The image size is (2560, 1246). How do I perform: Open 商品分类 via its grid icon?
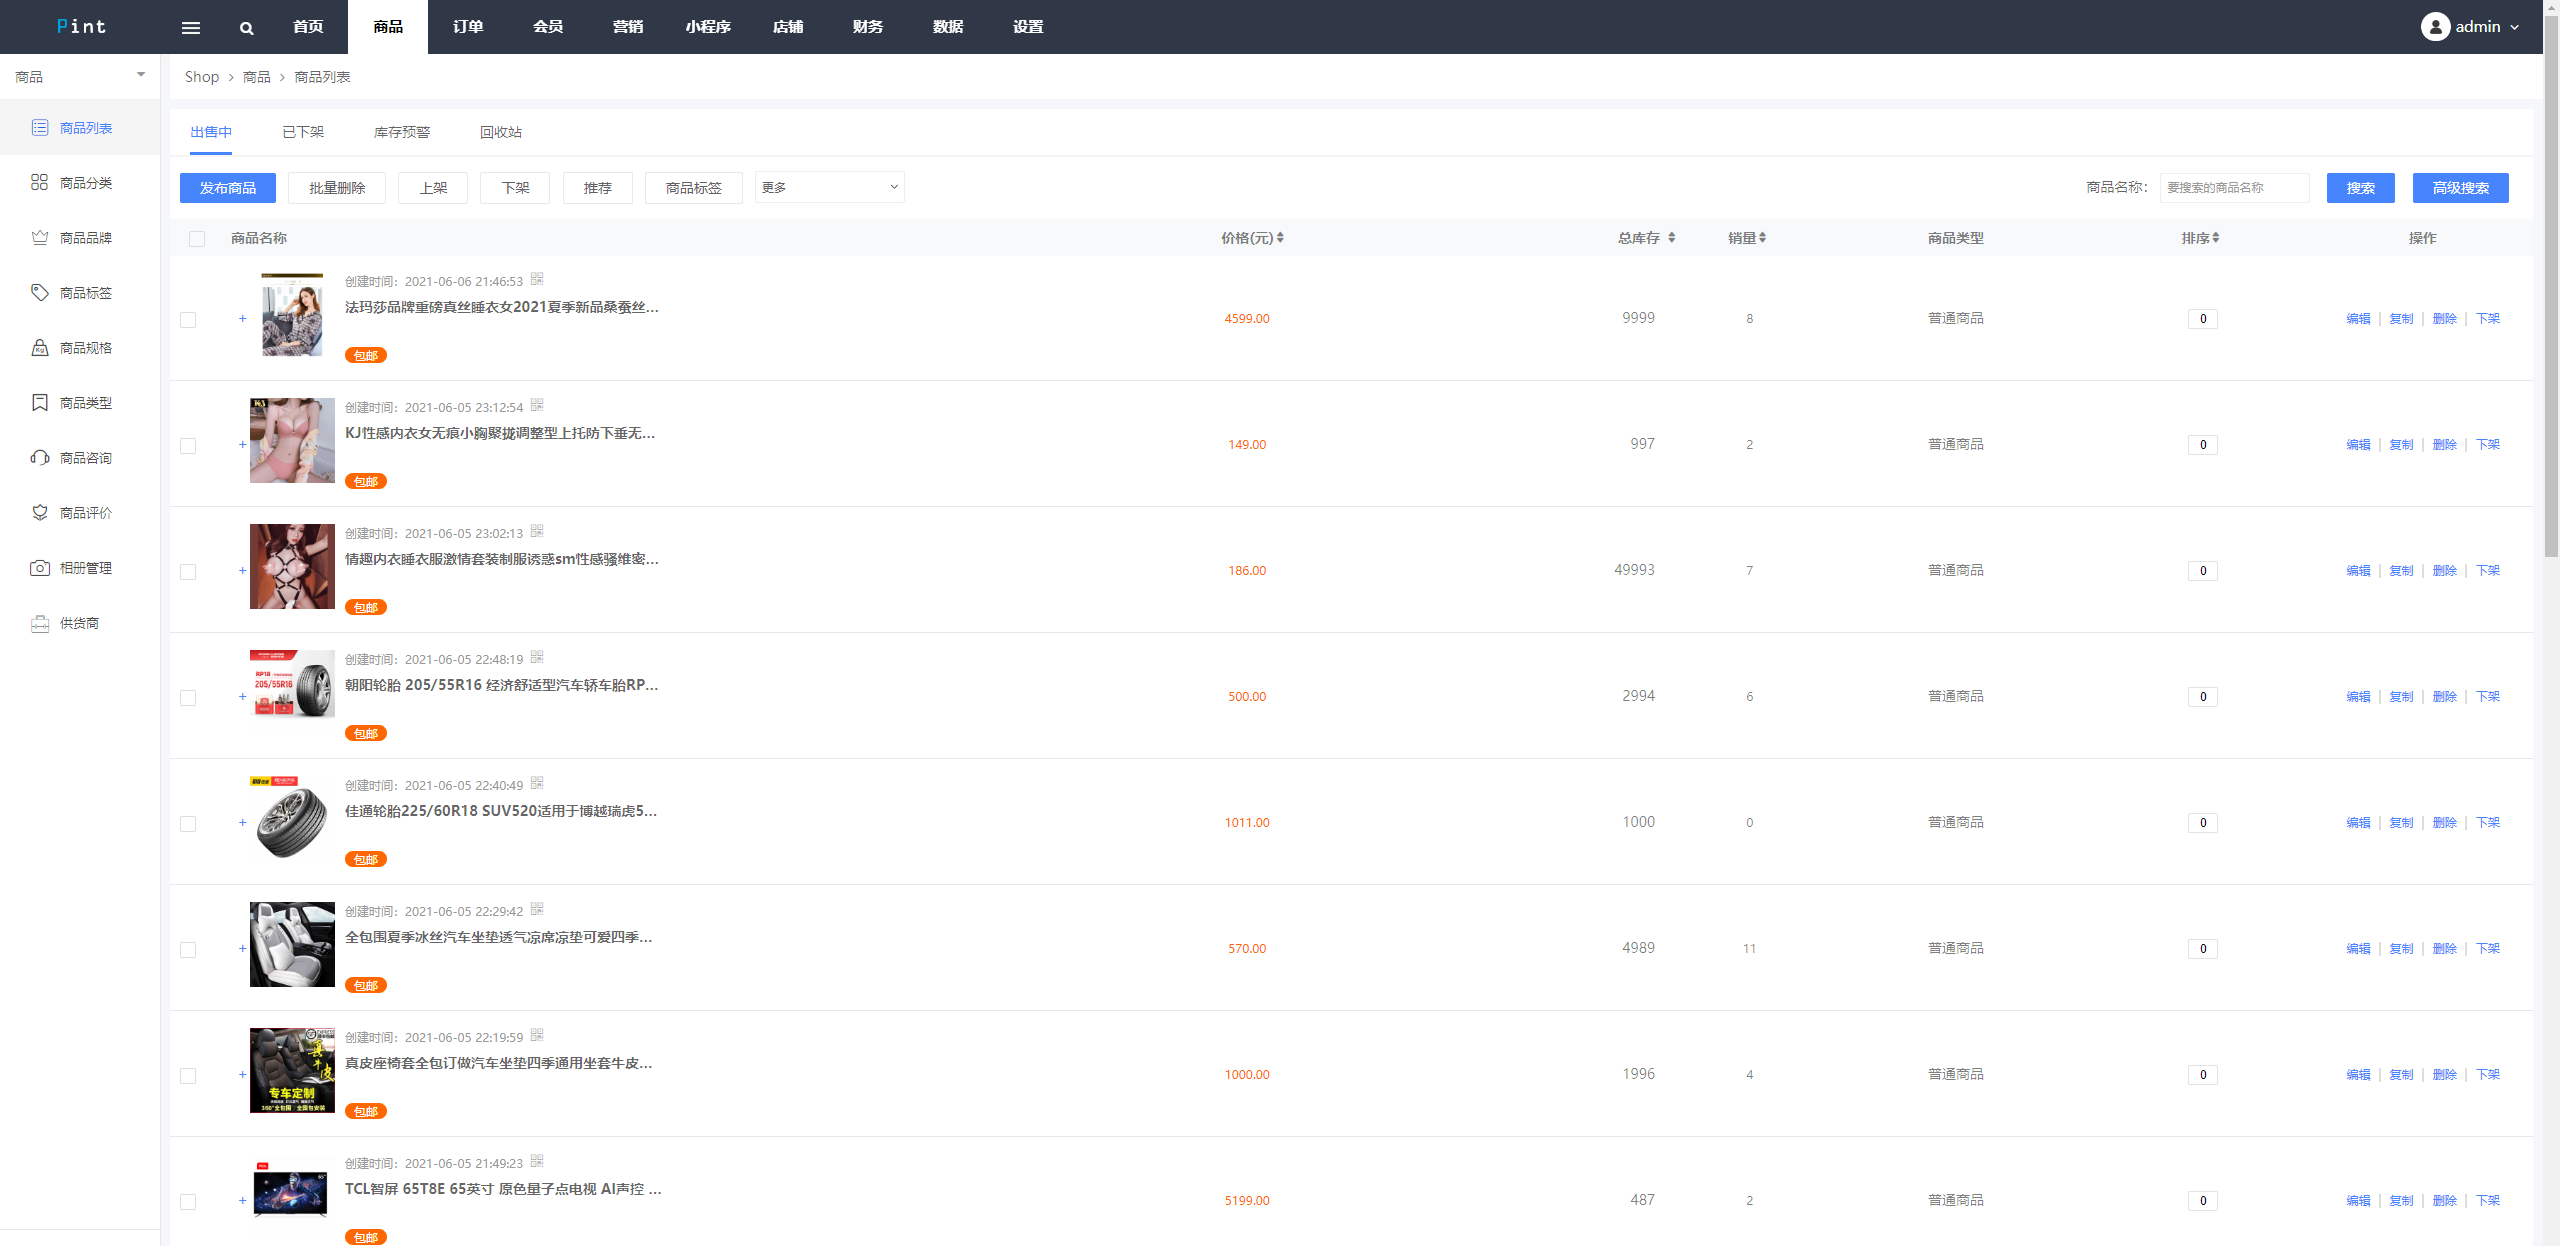39,182
